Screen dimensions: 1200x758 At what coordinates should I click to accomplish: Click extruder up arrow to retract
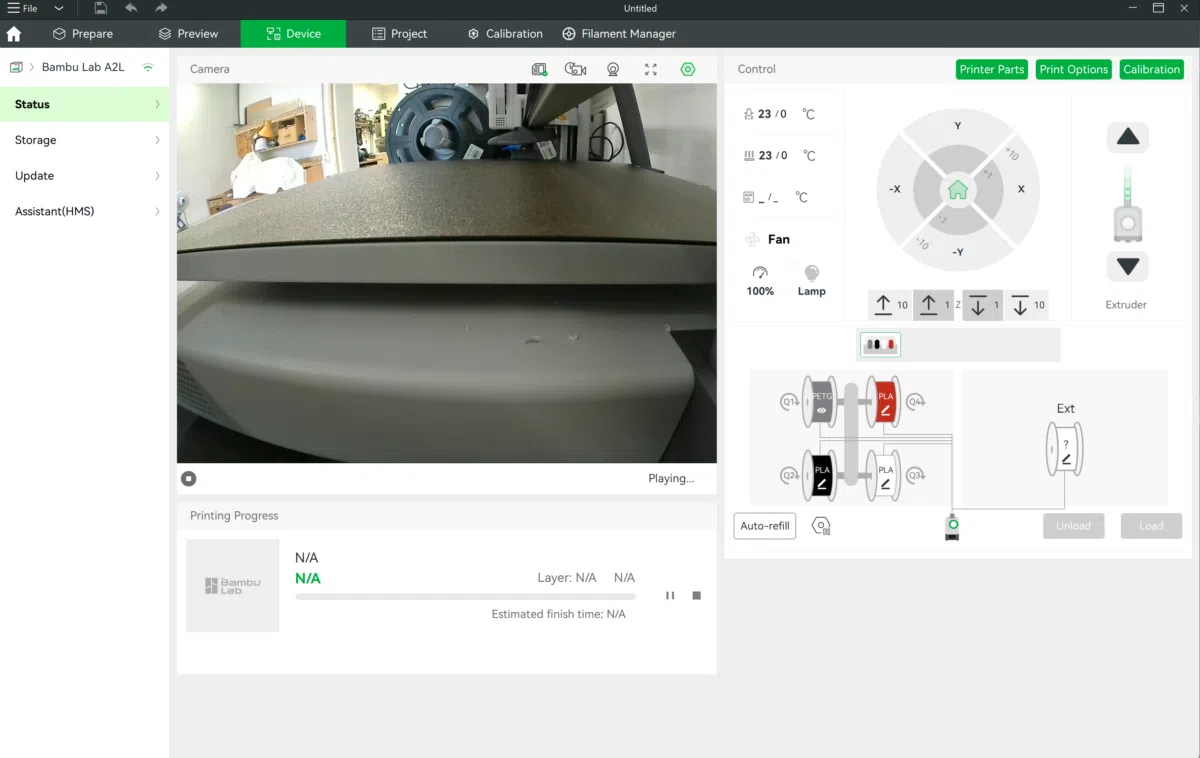1128,137
